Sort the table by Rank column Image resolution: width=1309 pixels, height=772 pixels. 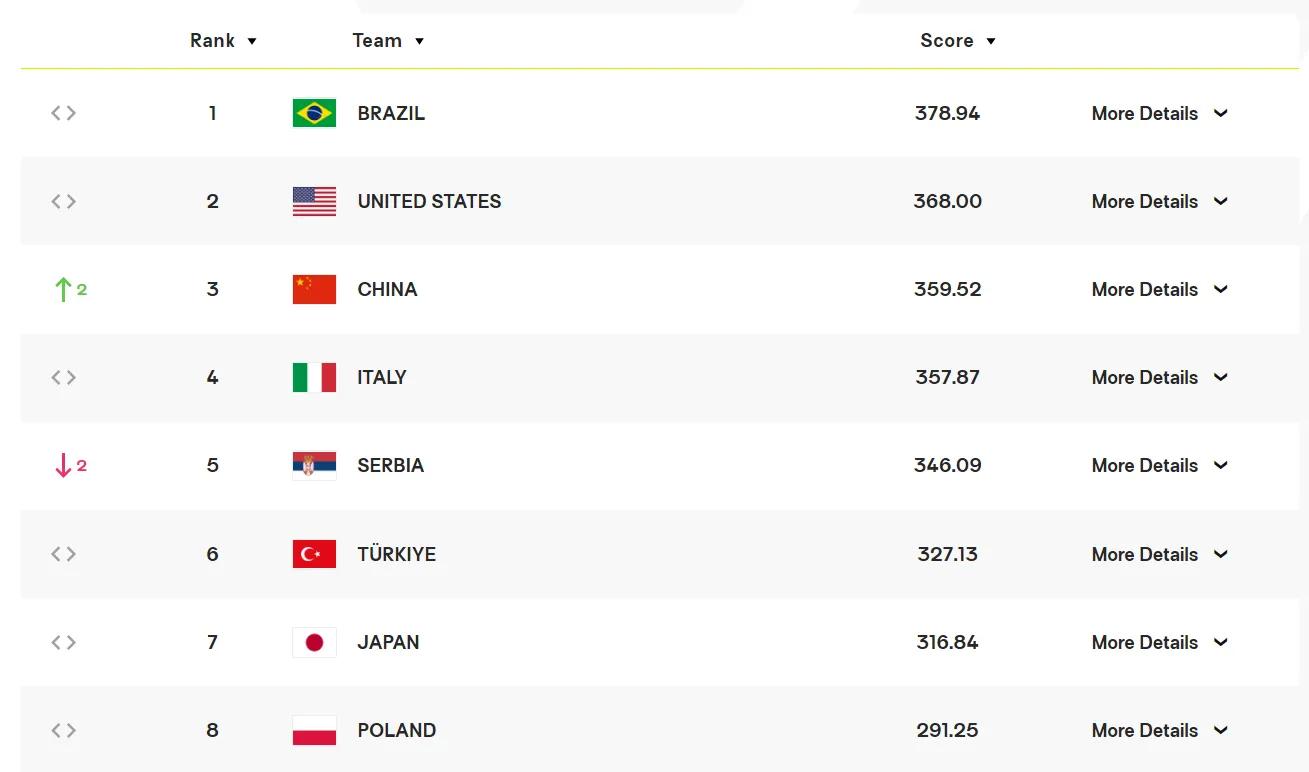point(223,41)
